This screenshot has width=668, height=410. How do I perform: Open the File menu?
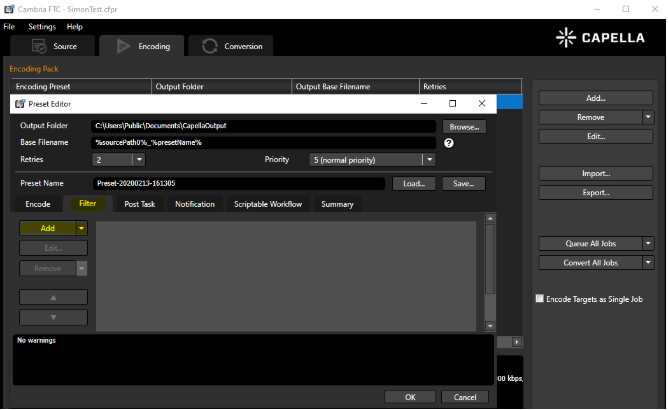point(9,27)
